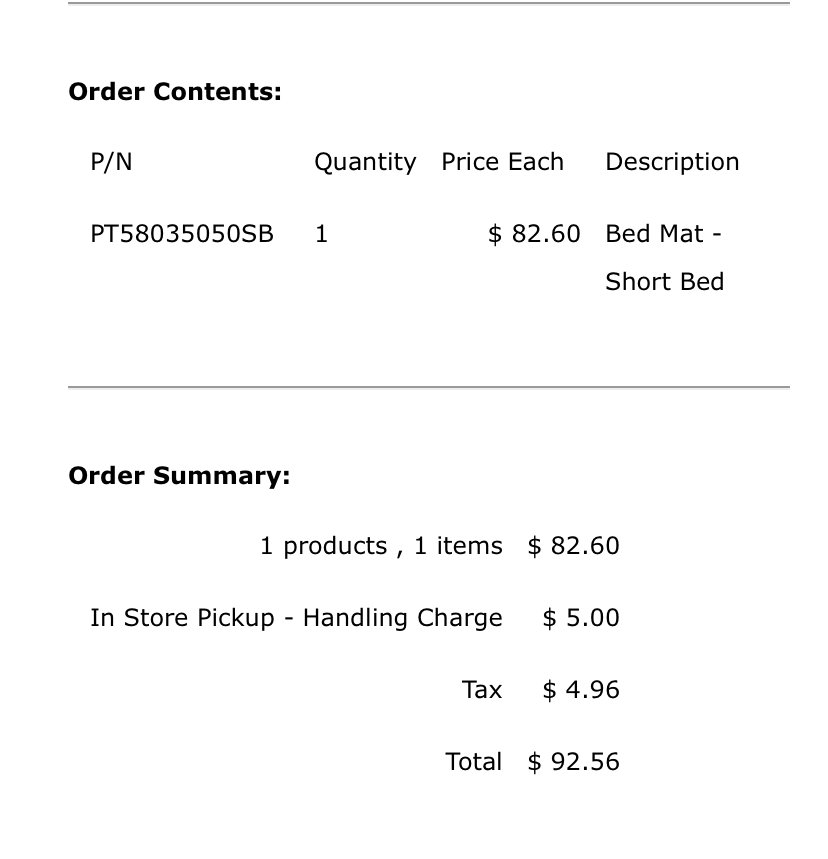Image resolution: width=828 pixels, height=859 pixels.
Task: Click the Order Summary heading
Action: 179,476
